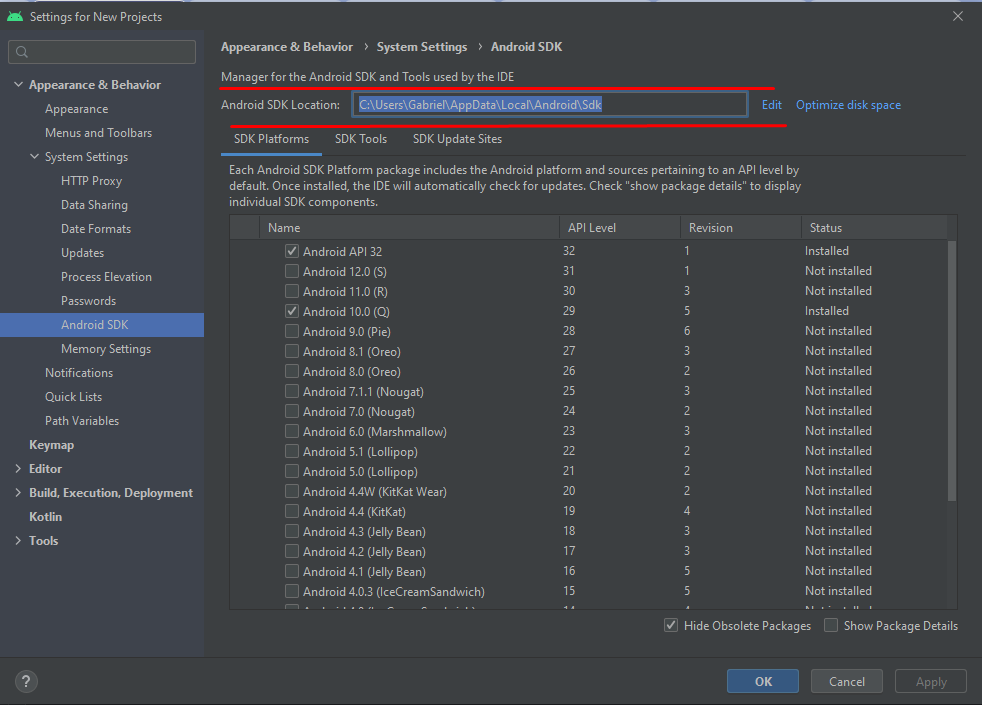This screenshot has width=982, height=705.
Task: Click Installed status for Android API 32
Action: pos(827,251)
